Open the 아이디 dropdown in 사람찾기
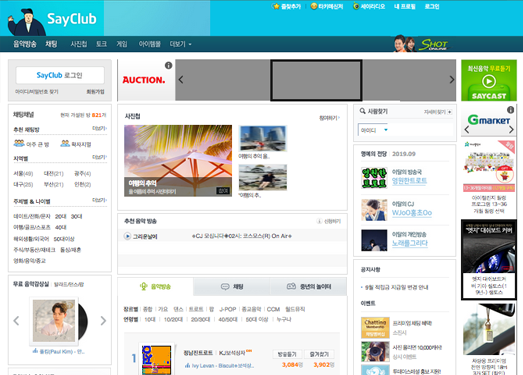 point(373,130)
